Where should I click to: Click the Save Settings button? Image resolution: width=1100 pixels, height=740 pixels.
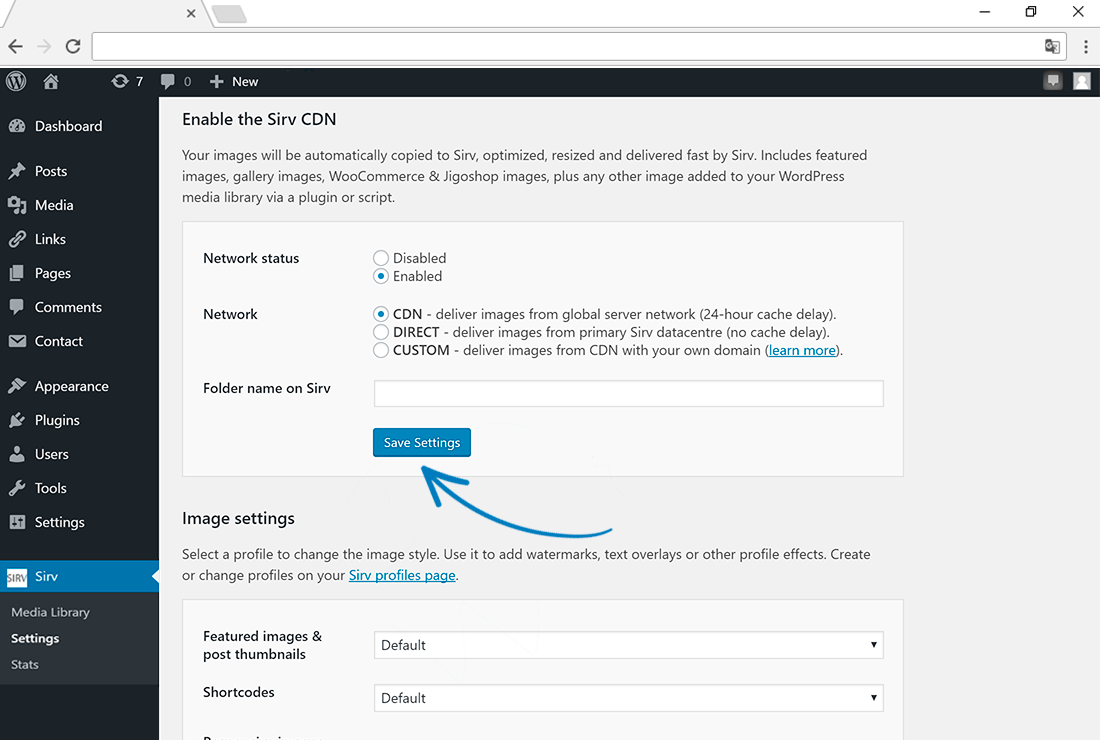click(421, 442)
